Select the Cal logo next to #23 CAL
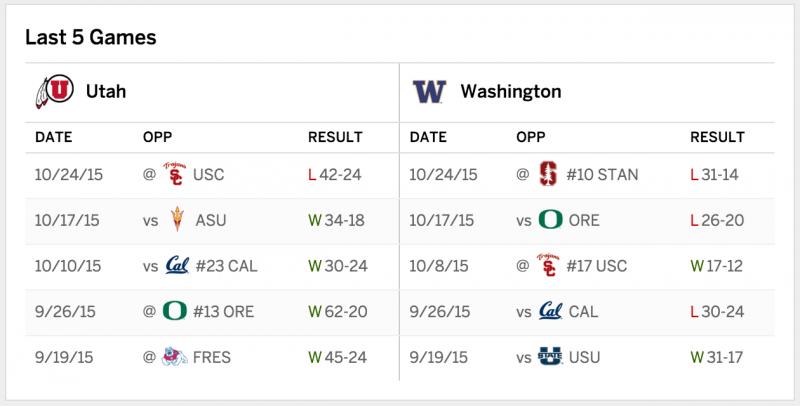 click(x=177, y=265)
